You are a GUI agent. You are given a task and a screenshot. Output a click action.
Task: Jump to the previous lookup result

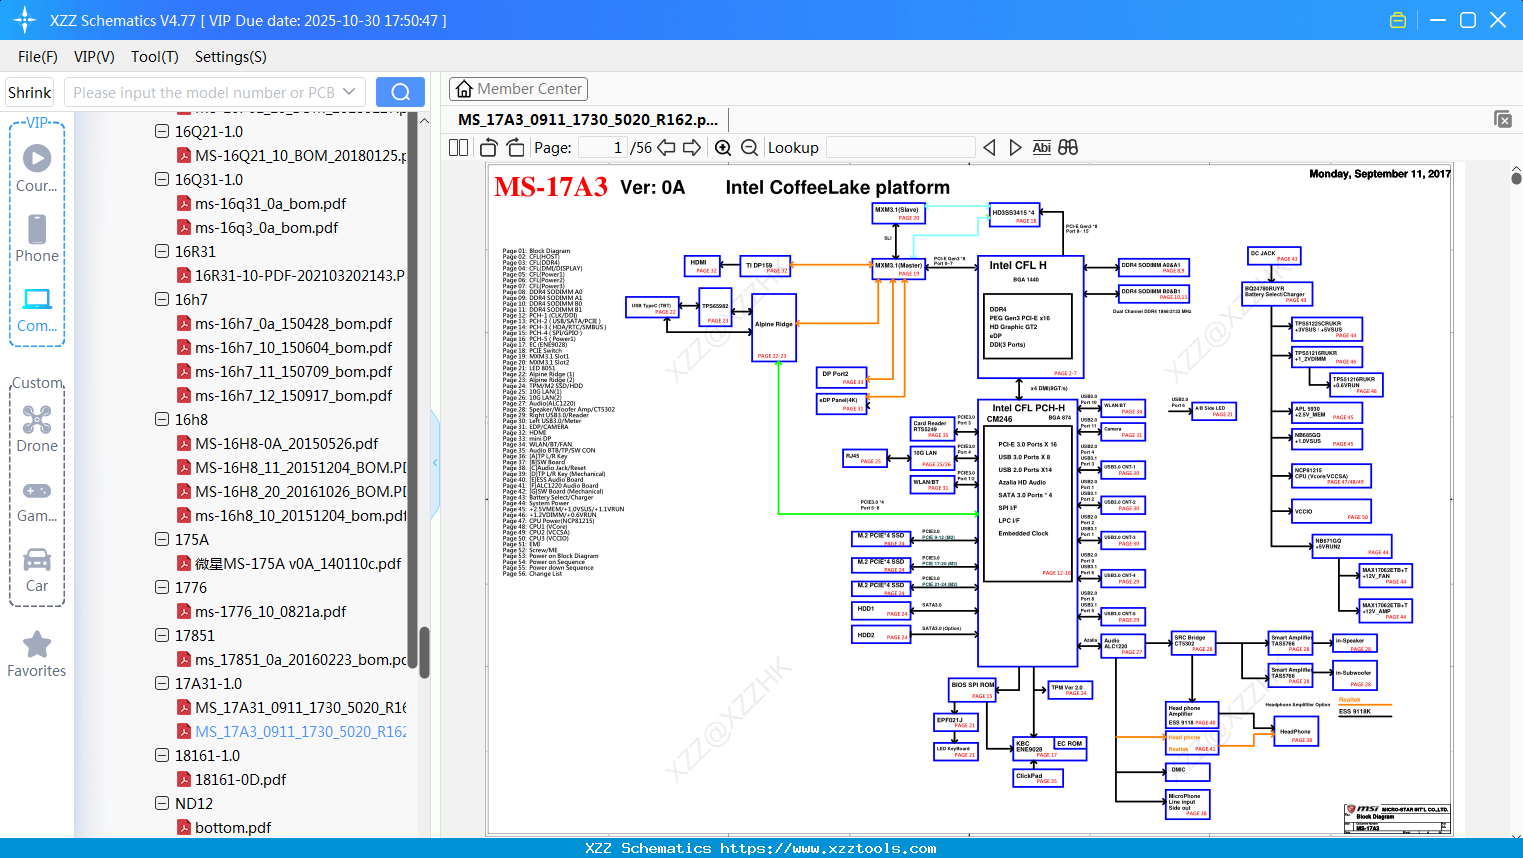coord(989,148)
